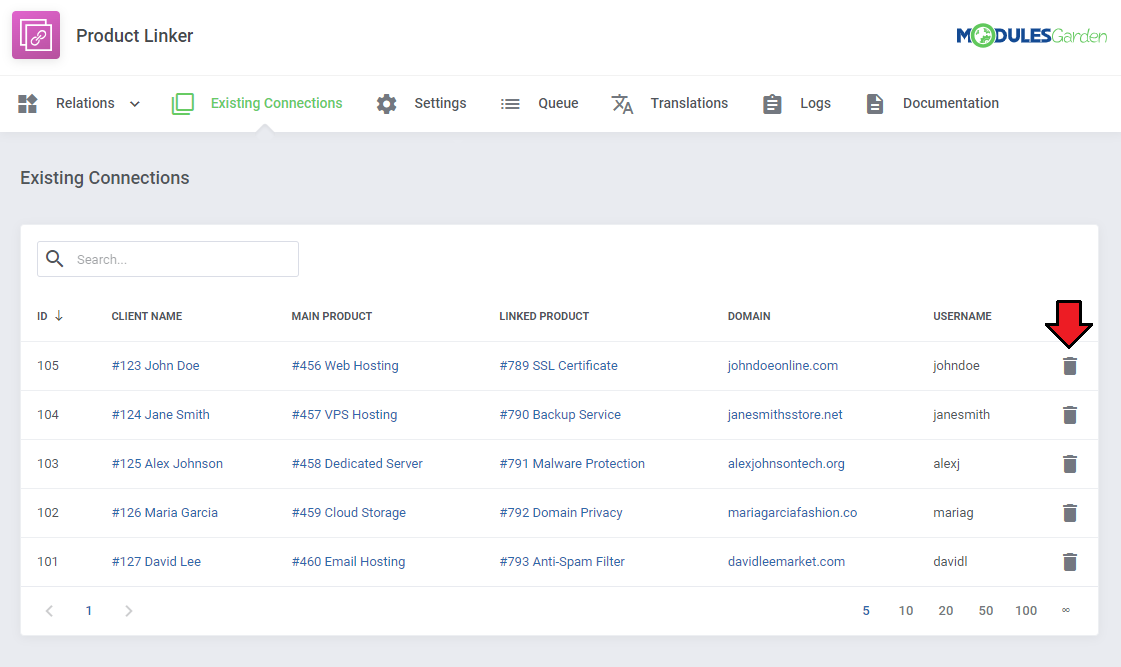Sort by LINKED PRODUCT column header

tap(544, 316)
